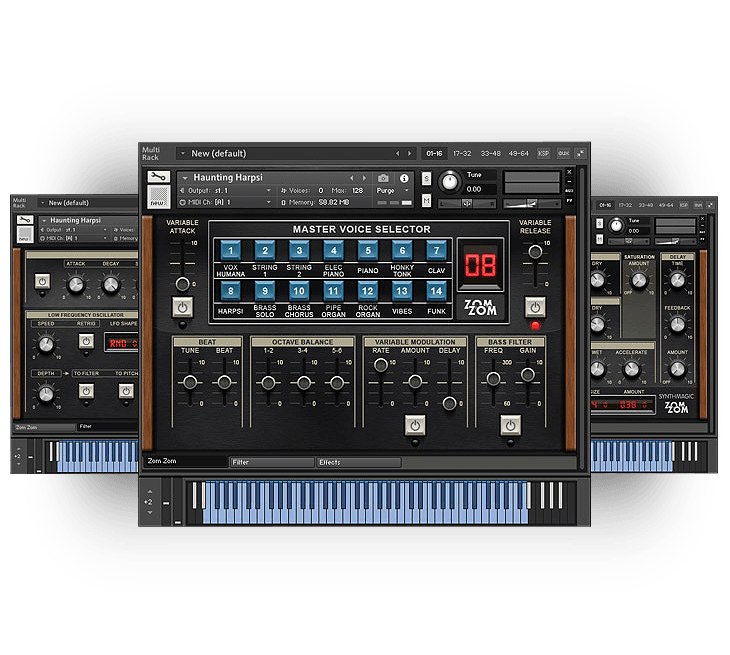730x655 pixels.
Task: Click the instrument volume slider bar
Action: 532,203
